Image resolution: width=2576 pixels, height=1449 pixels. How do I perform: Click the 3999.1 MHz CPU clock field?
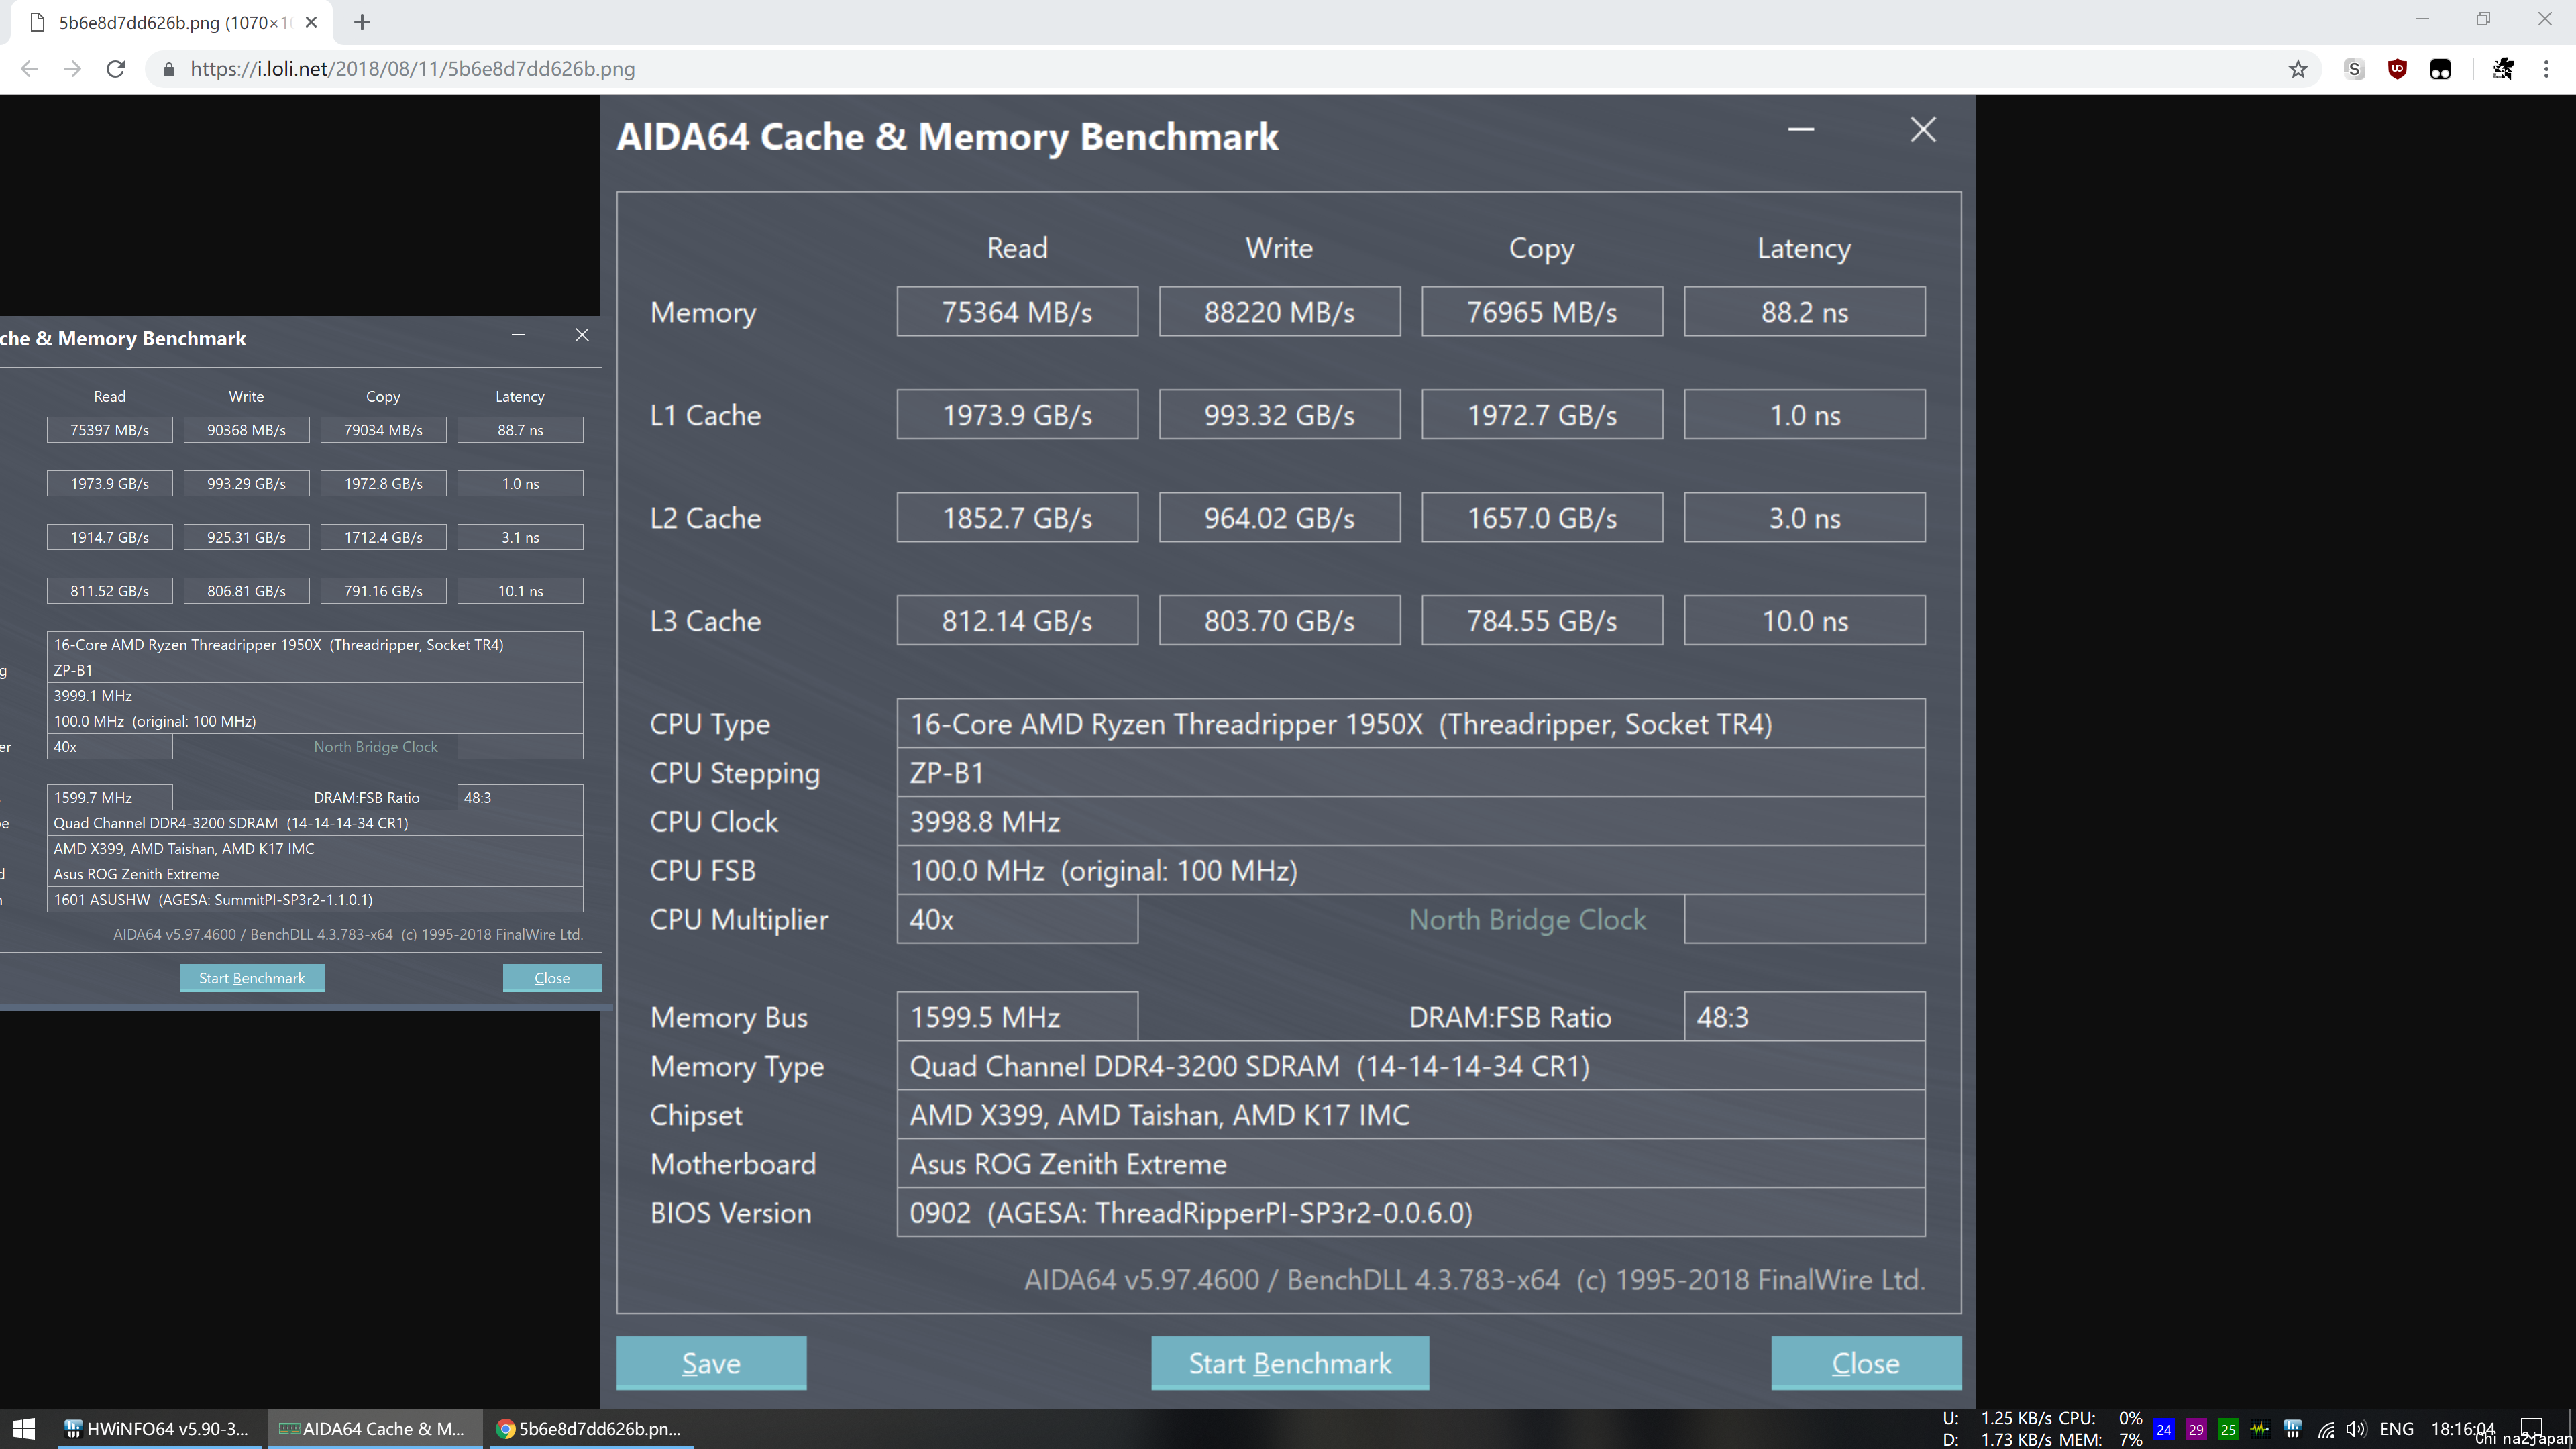click(315, 696)
